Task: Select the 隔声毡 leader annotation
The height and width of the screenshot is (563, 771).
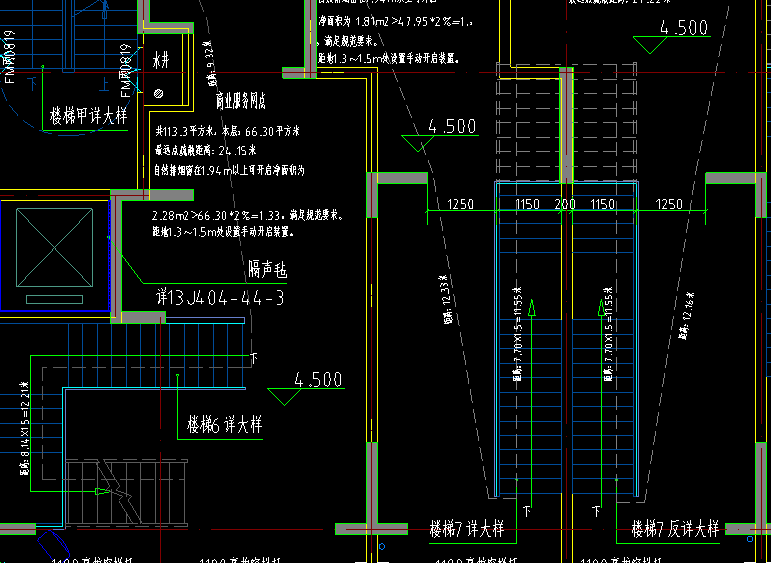Action: (x=267, y=270)
